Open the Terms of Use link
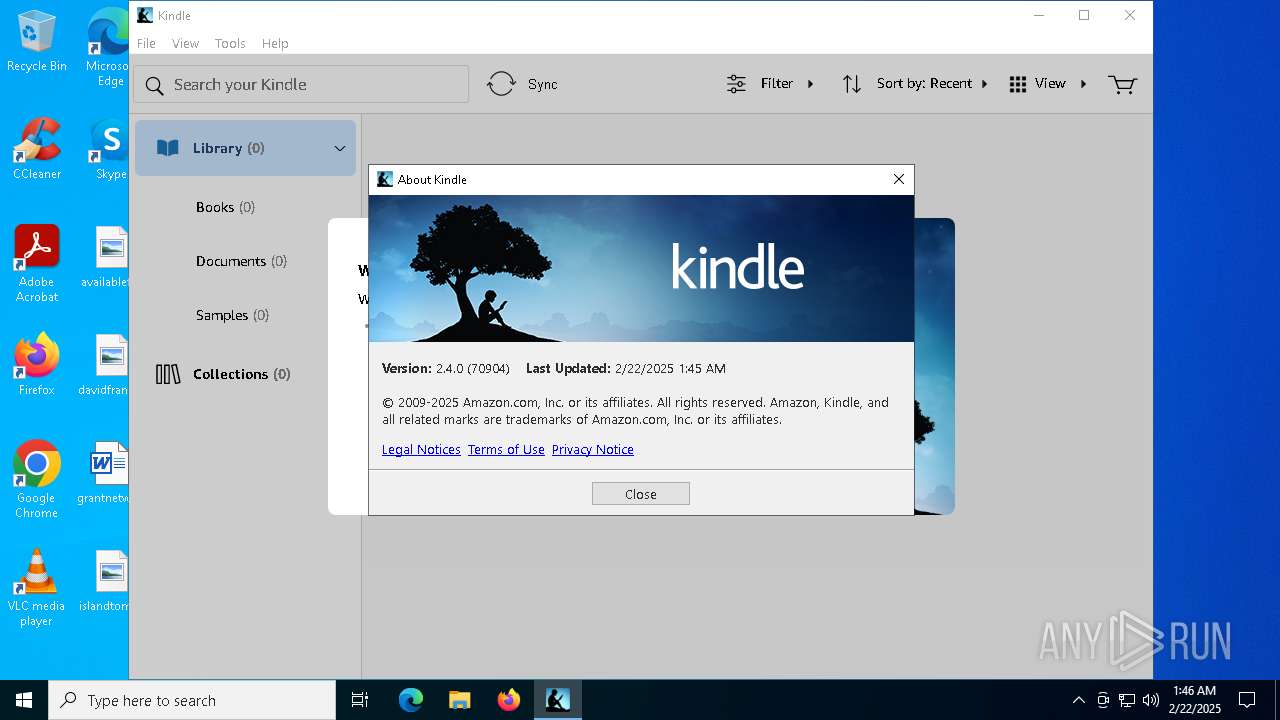1280x720 pixels. 506,450
